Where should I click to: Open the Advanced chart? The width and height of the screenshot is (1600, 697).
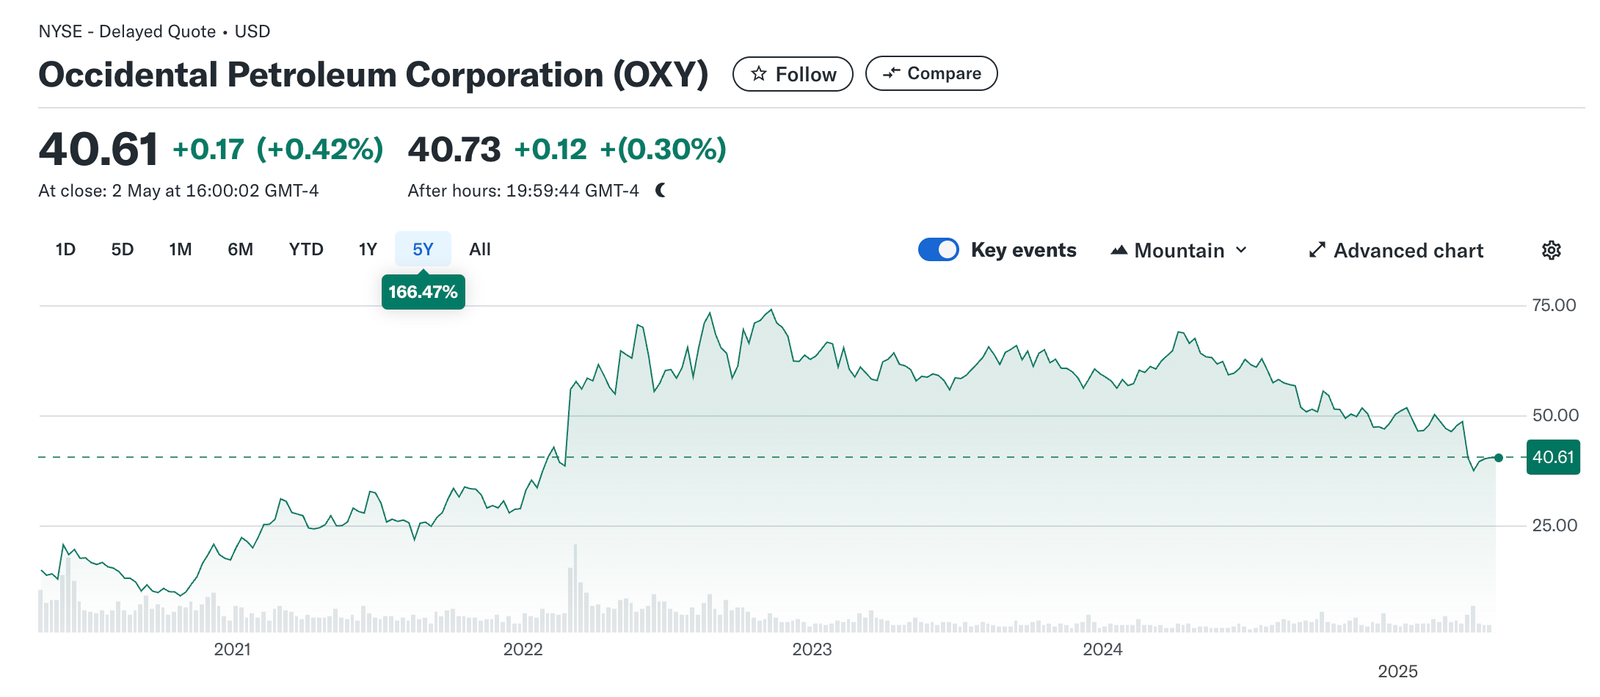(1394, 250)
